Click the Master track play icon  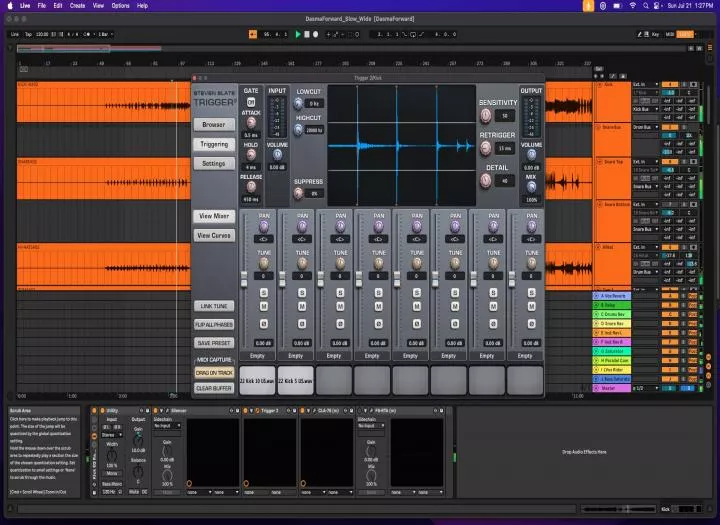click(596, 388)
